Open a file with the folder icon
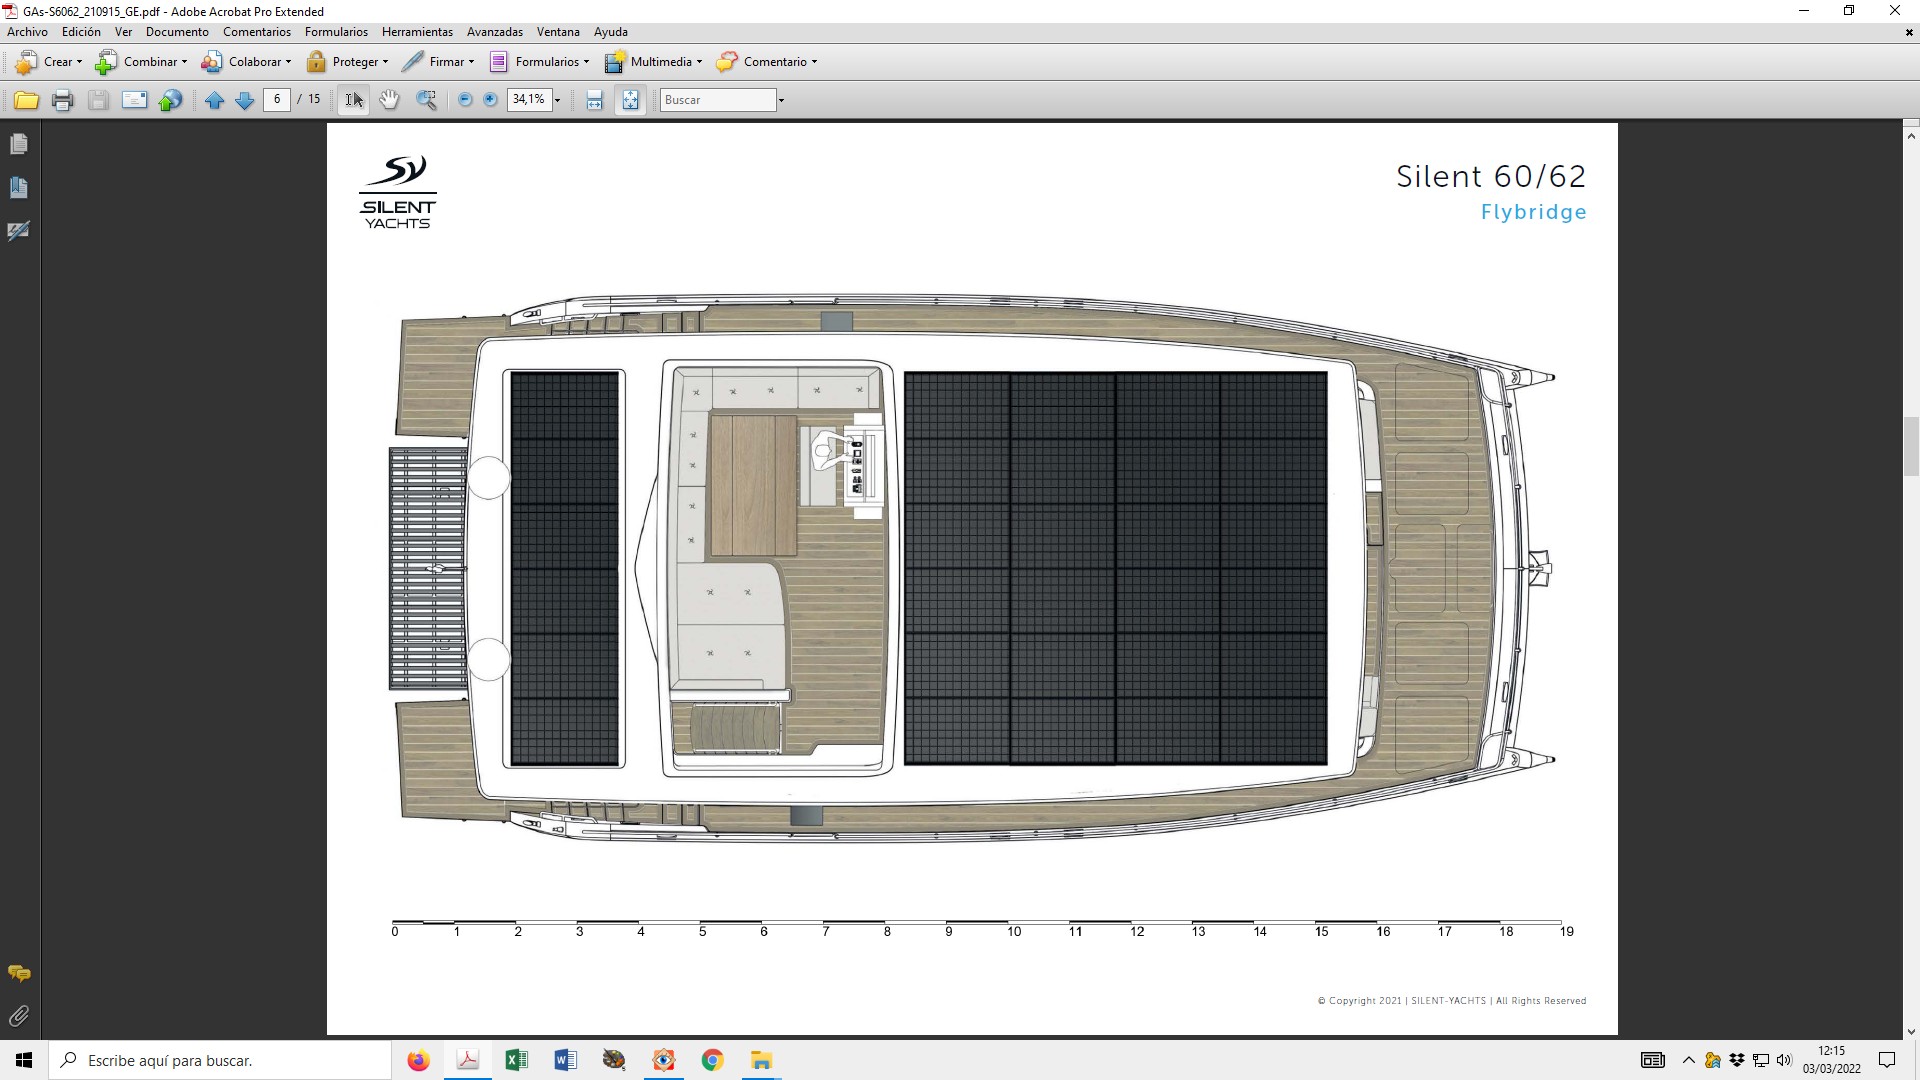Viewport: 1920px width, 1080px height. click(x=26, y=100)
